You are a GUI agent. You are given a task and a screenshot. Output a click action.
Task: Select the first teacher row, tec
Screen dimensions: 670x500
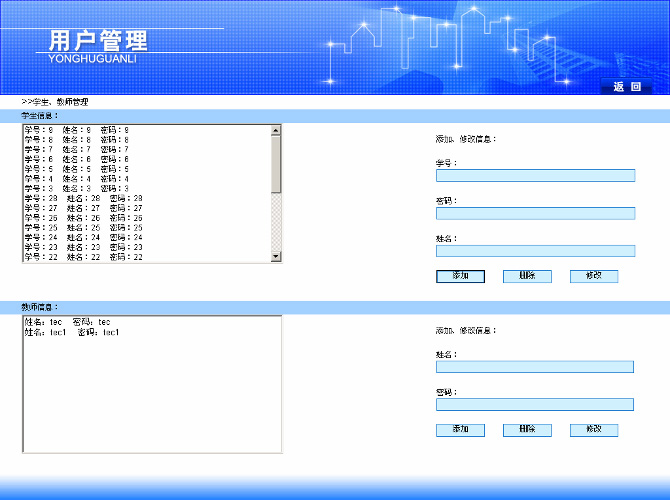tap(68, 322)
